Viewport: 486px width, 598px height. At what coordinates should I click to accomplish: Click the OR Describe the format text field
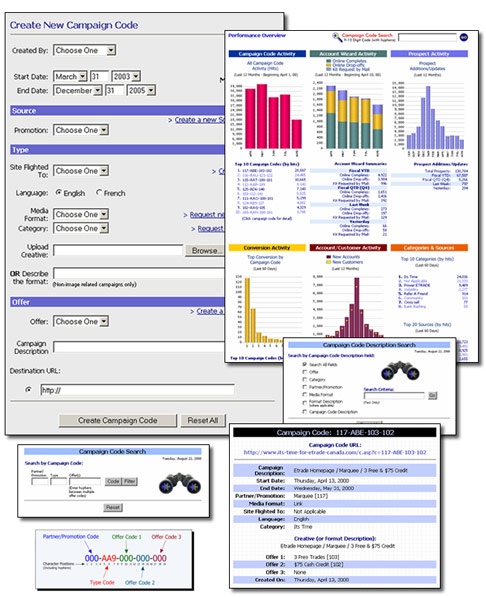point(139,273)
